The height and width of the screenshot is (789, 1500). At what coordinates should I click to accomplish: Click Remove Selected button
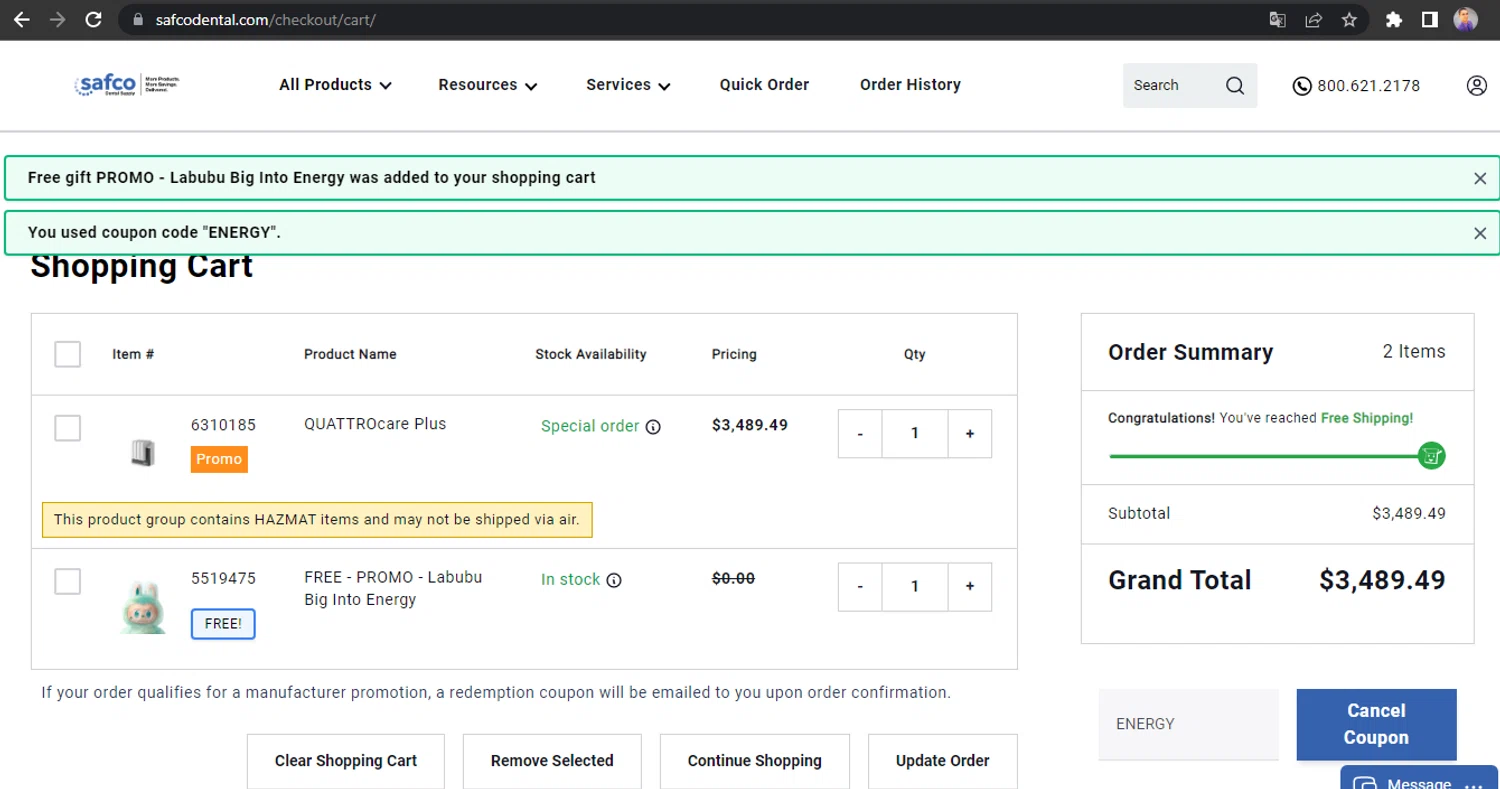[552, 761]
